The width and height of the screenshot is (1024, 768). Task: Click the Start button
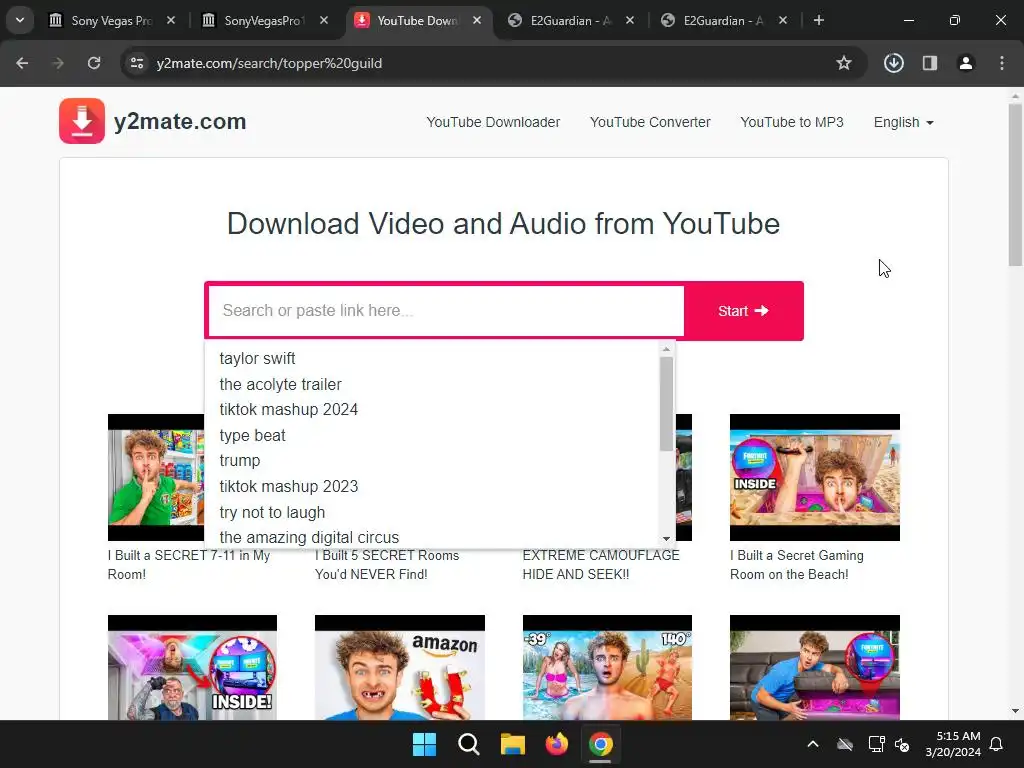click(743, 311)
